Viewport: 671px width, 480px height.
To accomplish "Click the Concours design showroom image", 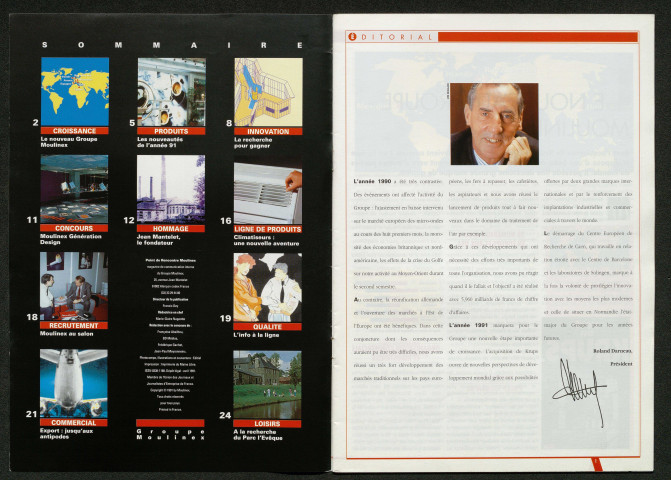I will (75, 188).
